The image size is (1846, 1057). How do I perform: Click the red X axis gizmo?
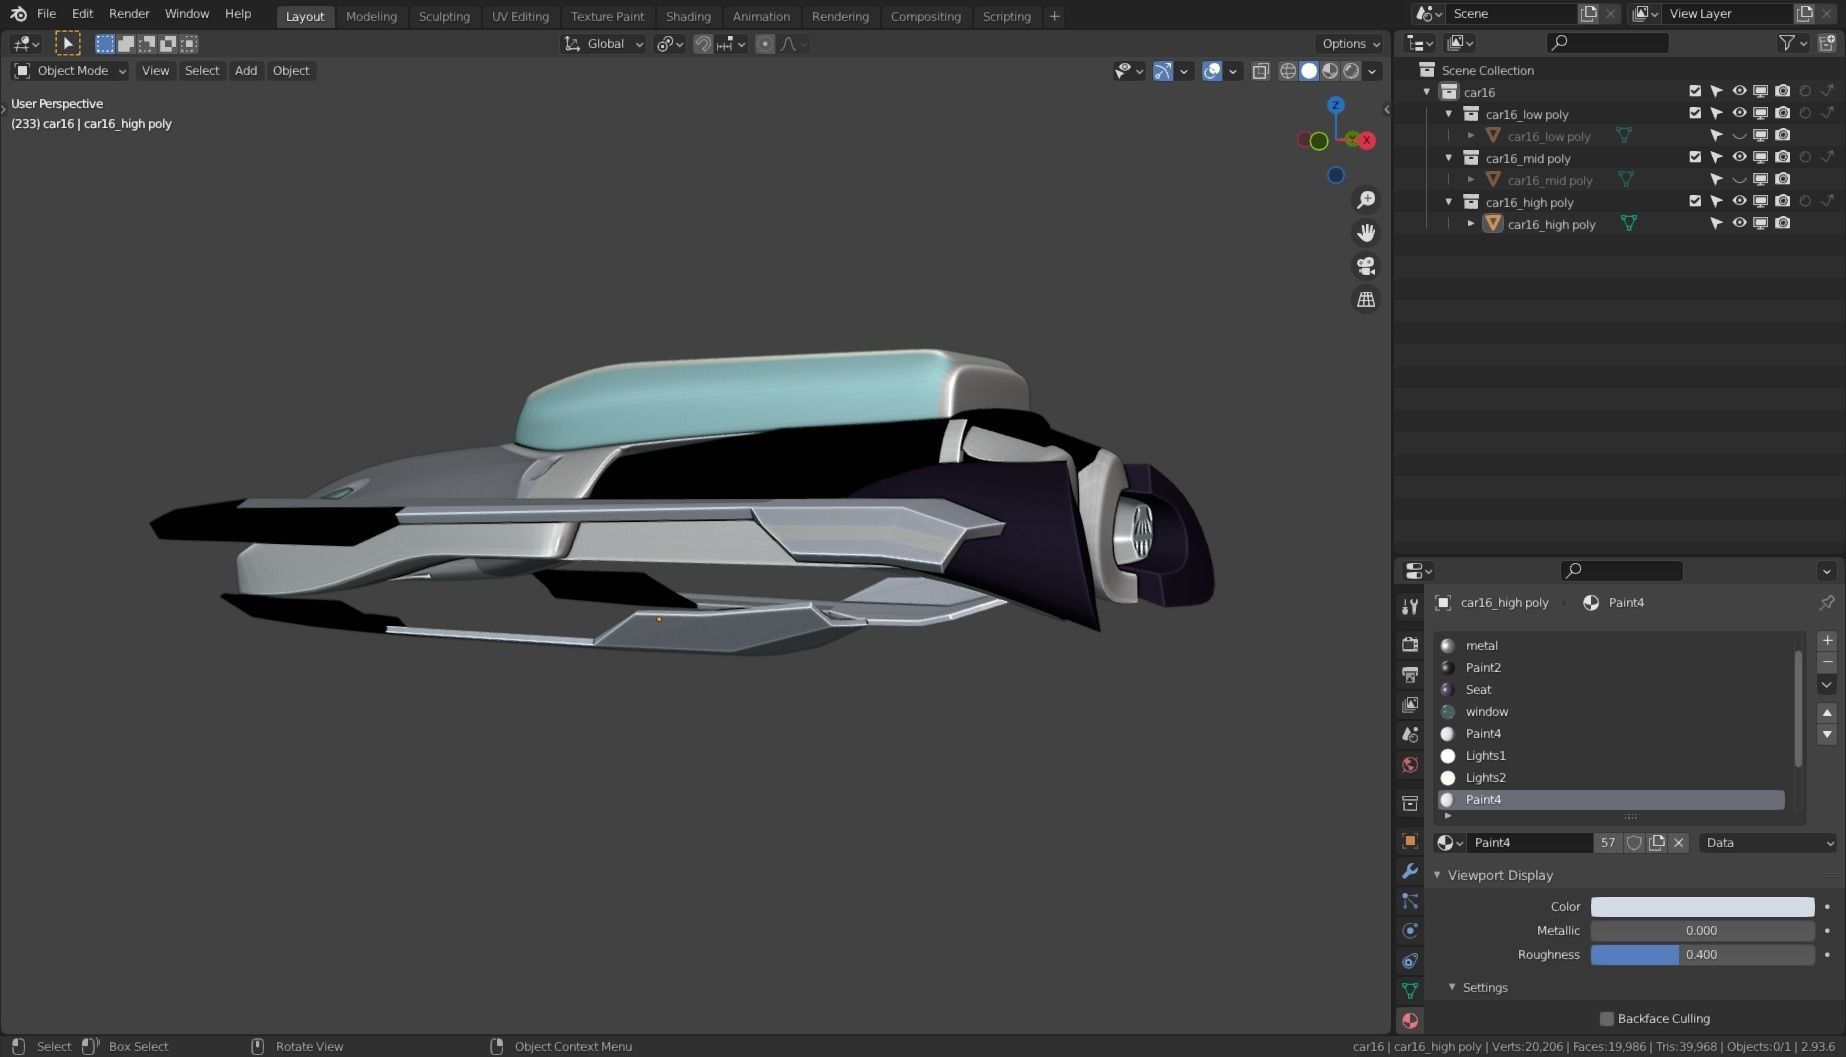coord(1366,140)
